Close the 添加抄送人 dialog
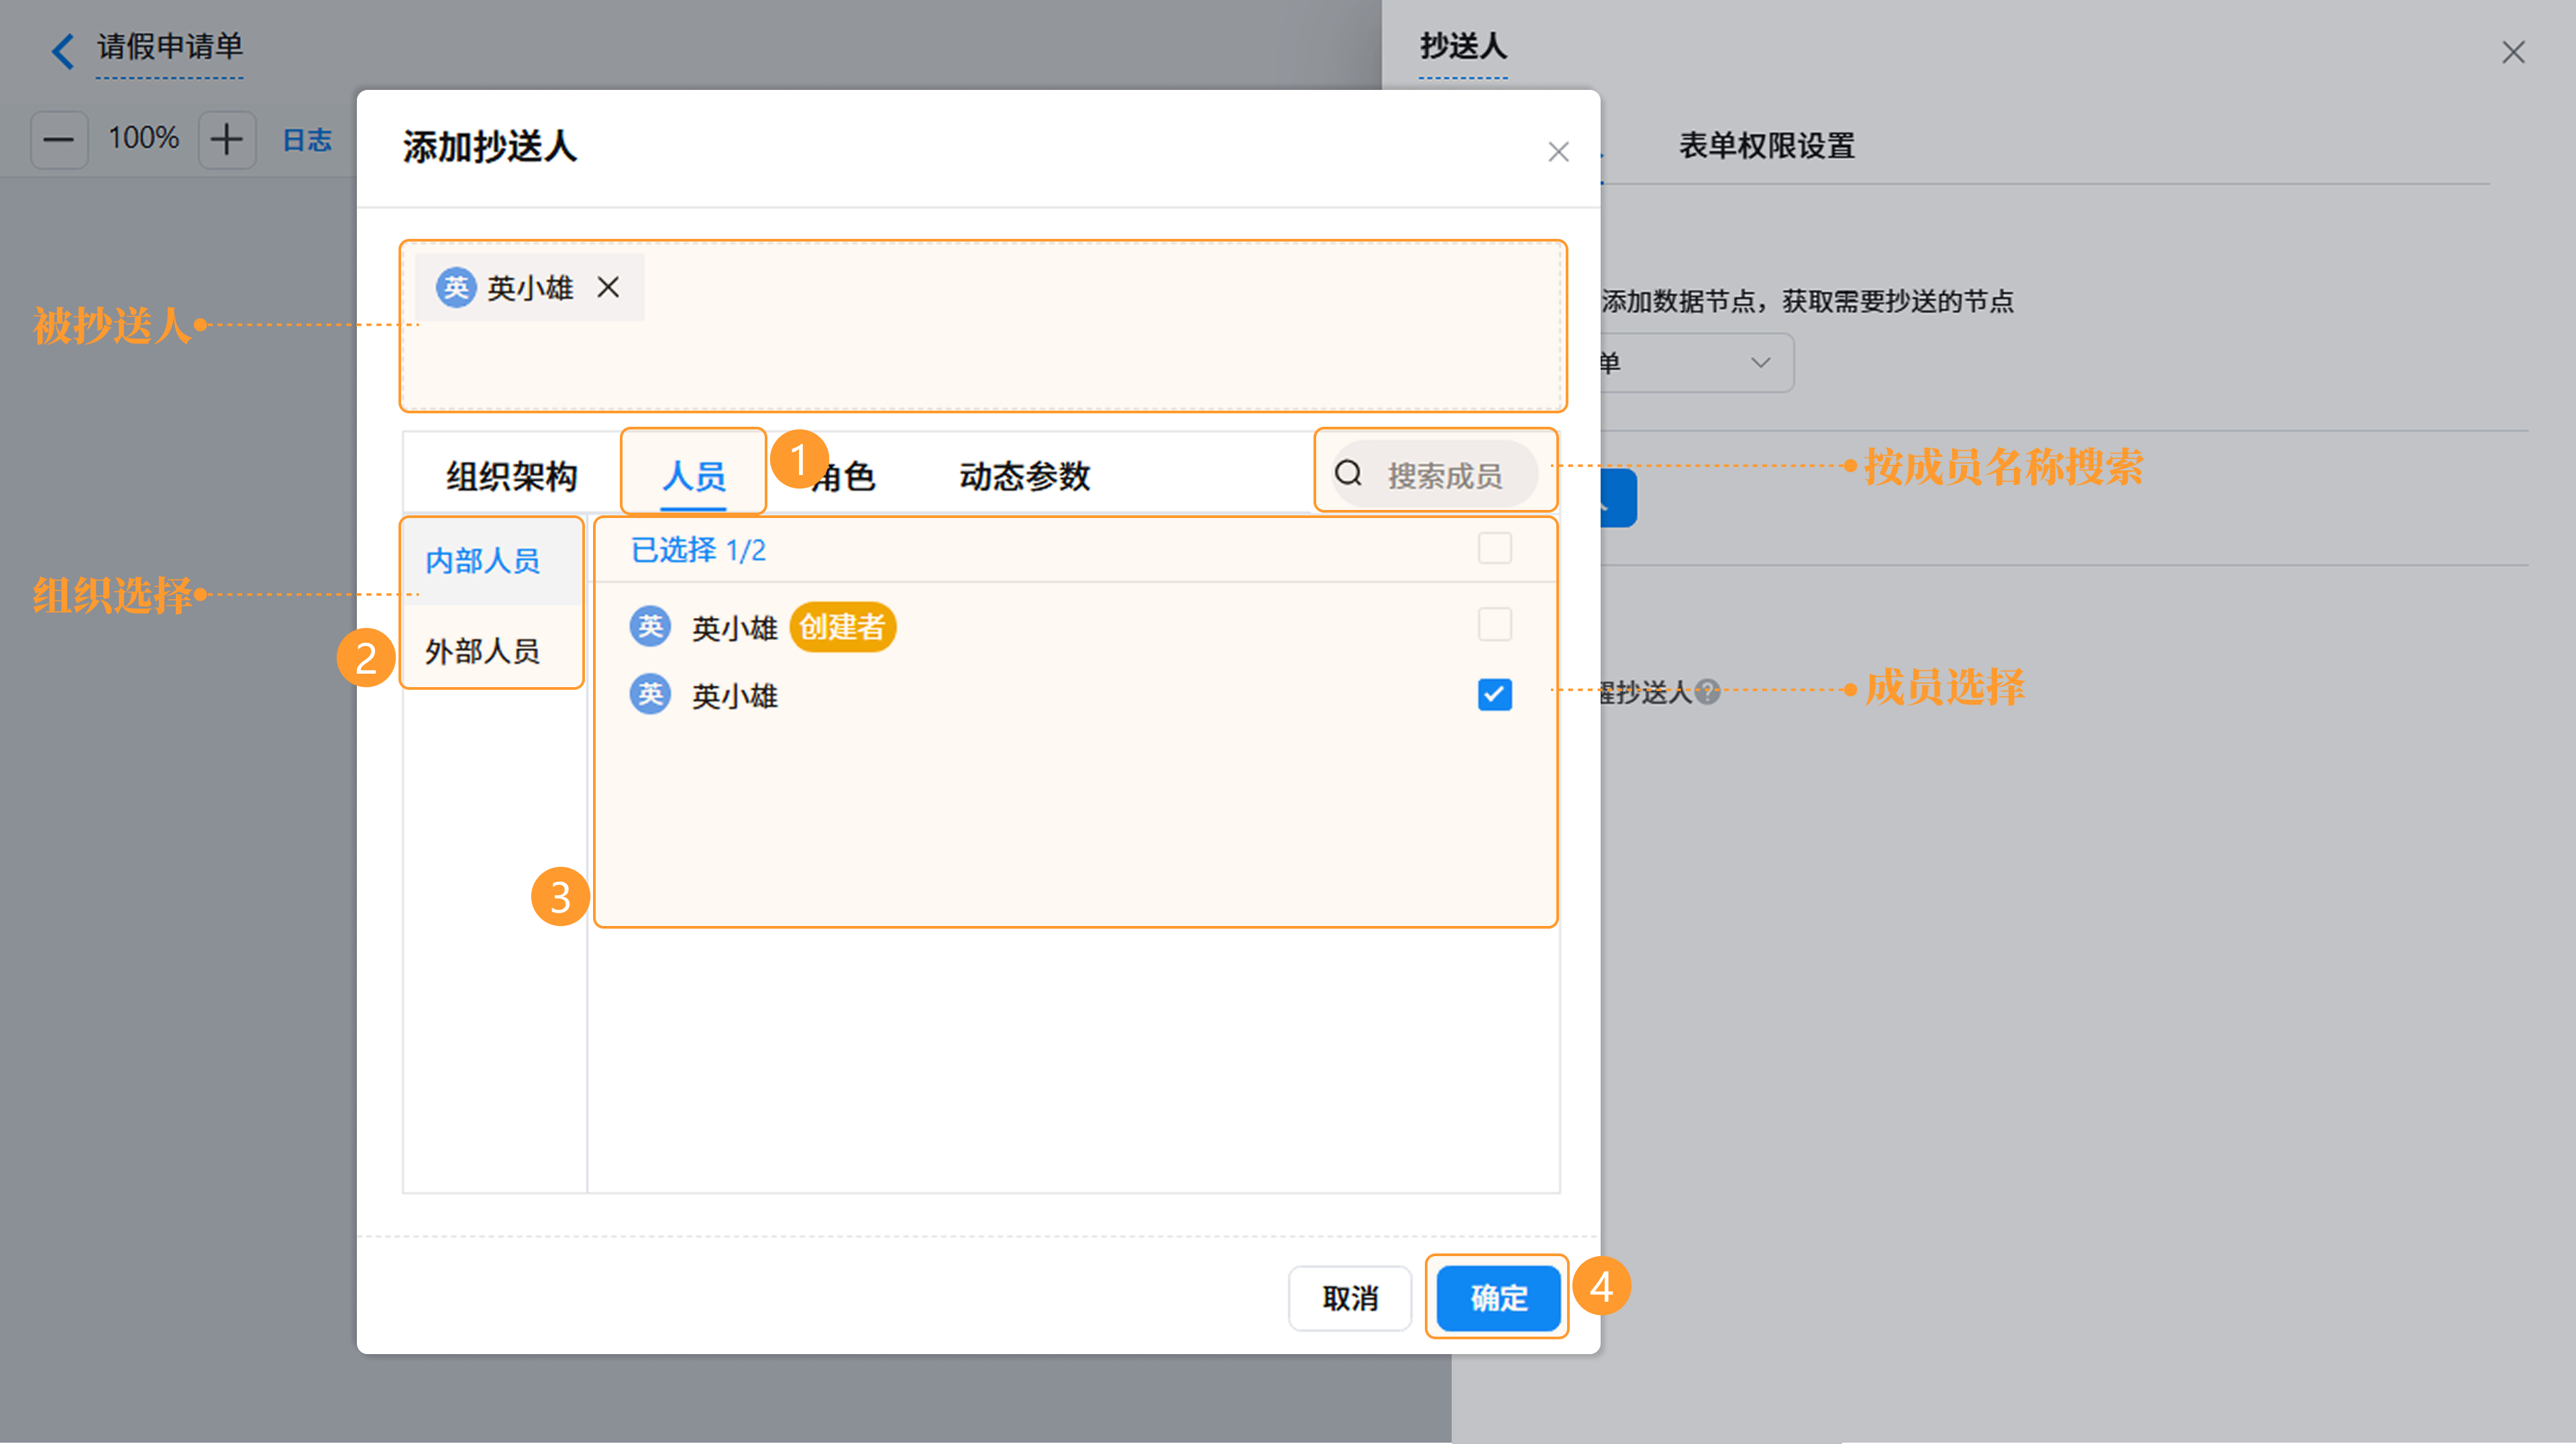 click(x=1558, y=152)
